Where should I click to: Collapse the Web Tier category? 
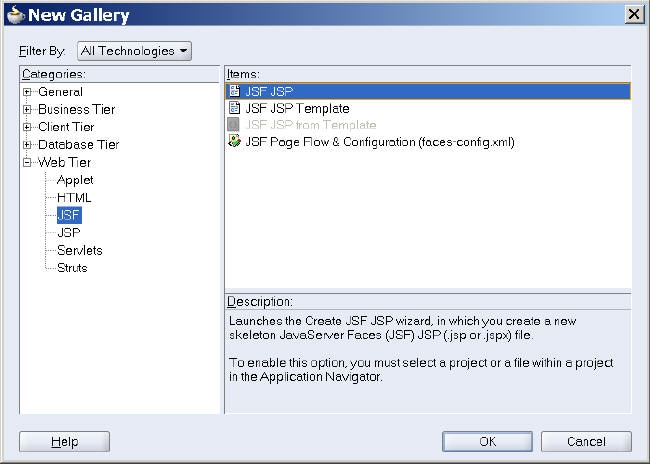click(x=29, y=162)
